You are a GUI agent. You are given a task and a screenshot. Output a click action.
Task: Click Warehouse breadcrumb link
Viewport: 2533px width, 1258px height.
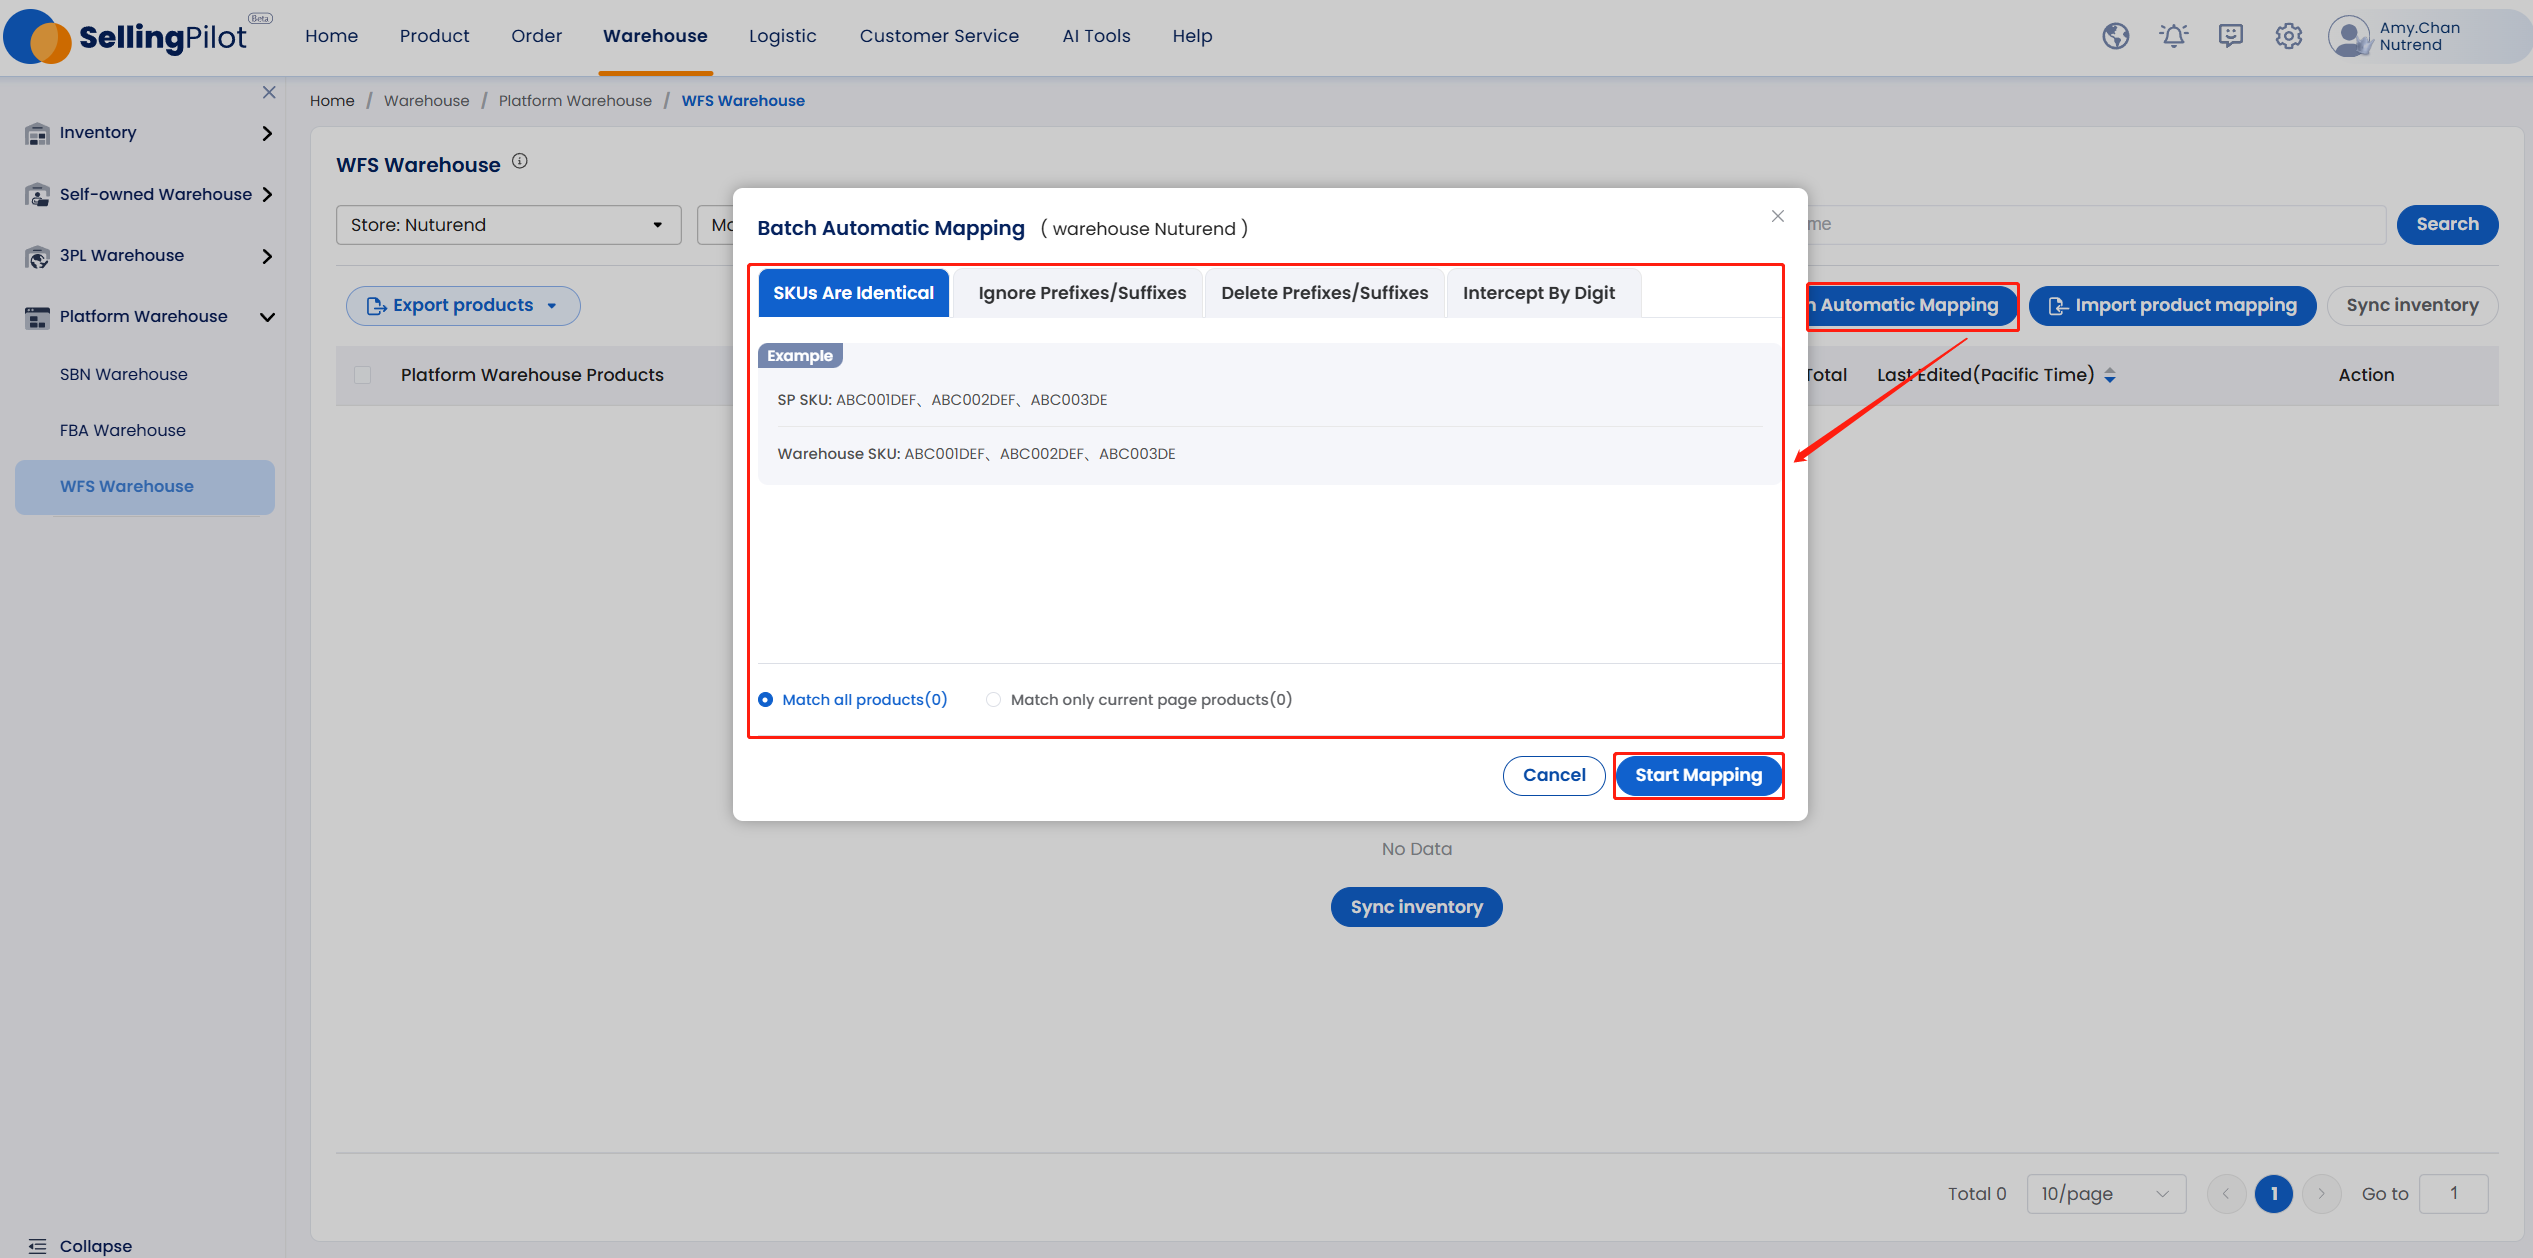point(426,101)
